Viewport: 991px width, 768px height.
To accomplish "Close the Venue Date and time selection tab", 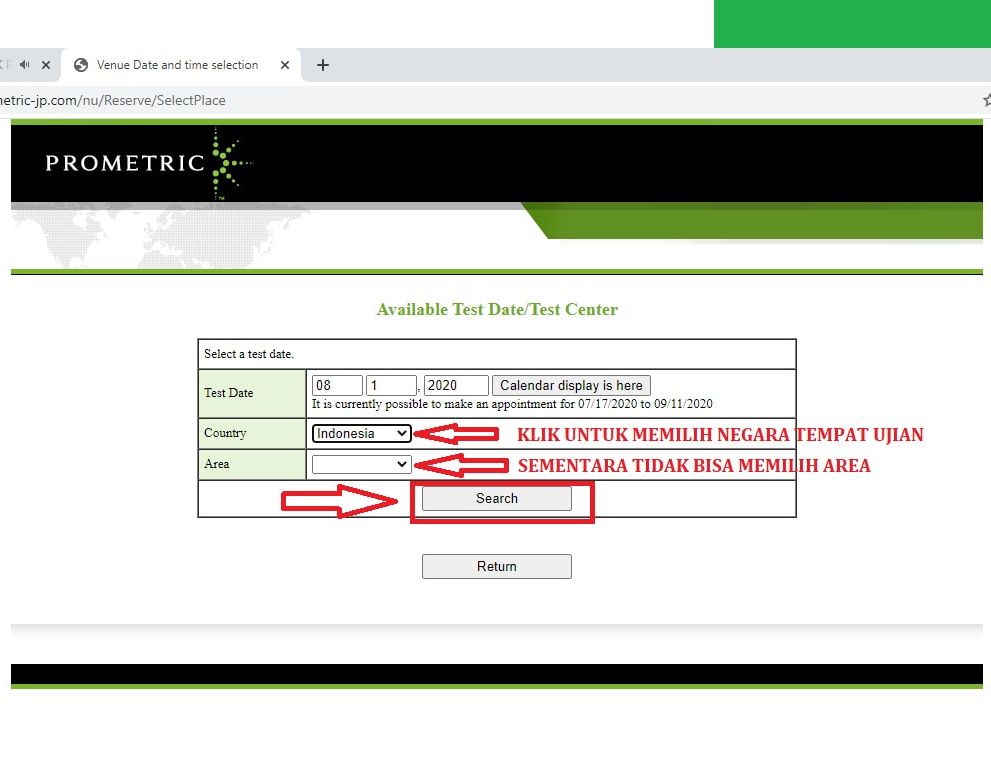I will (285, 65).
